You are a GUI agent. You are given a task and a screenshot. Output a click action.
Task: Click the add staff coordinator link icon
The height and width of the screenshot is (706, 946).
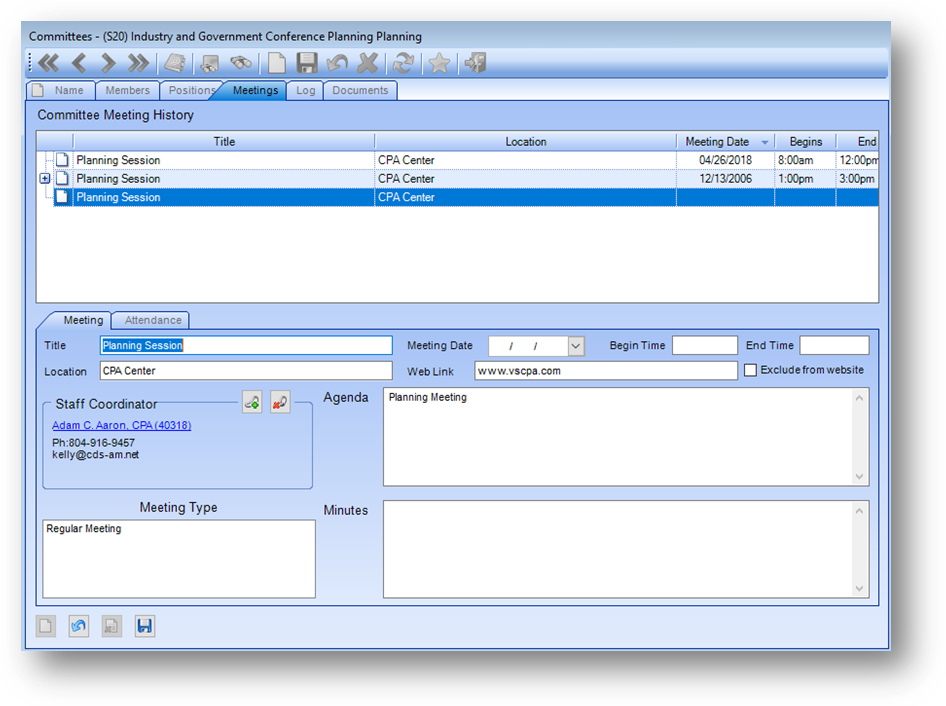pos(252,402)
